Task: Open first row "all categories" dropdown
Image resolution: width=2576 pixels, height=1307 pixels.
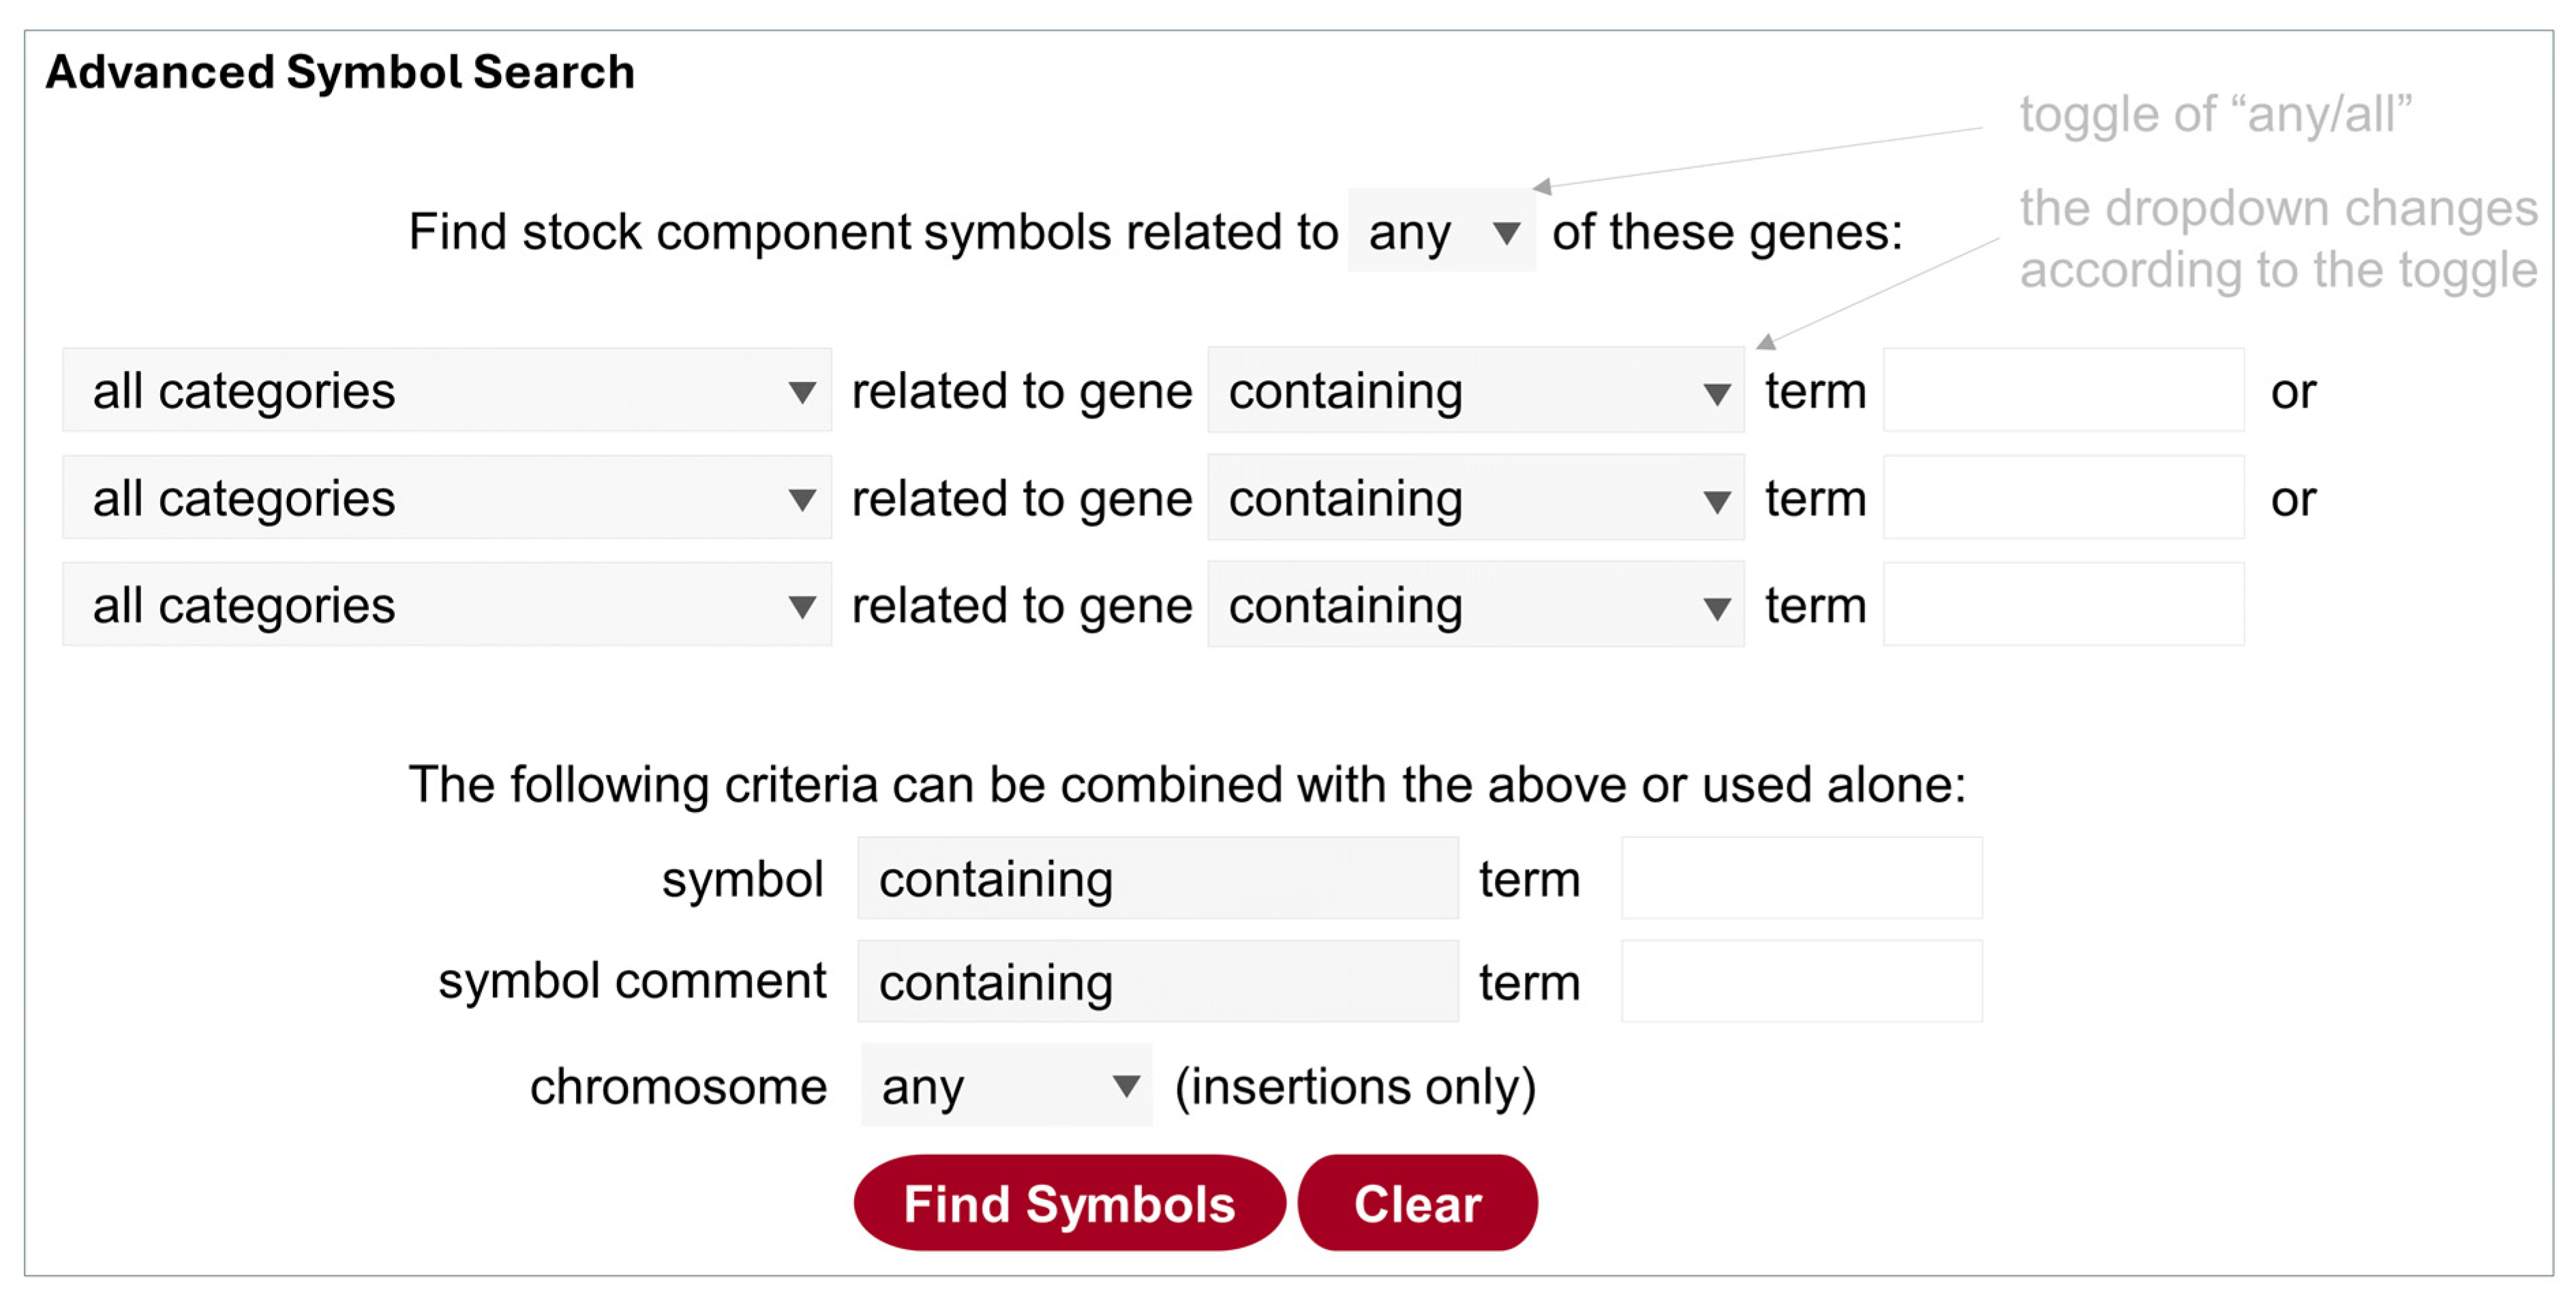Action: pyautogui.click(x=446, y=391)
